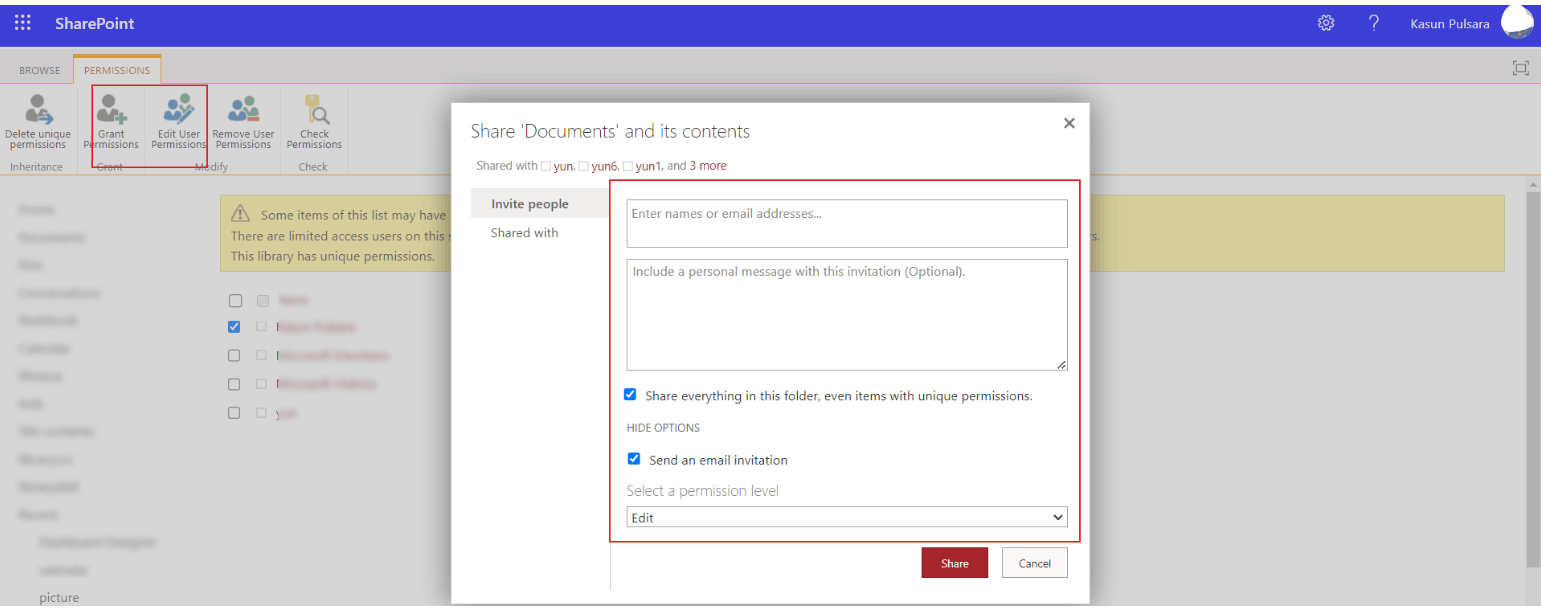Toggle Share everything in this folder checkbox
This screenshot has height=615, width=1541.
(630, 395)
